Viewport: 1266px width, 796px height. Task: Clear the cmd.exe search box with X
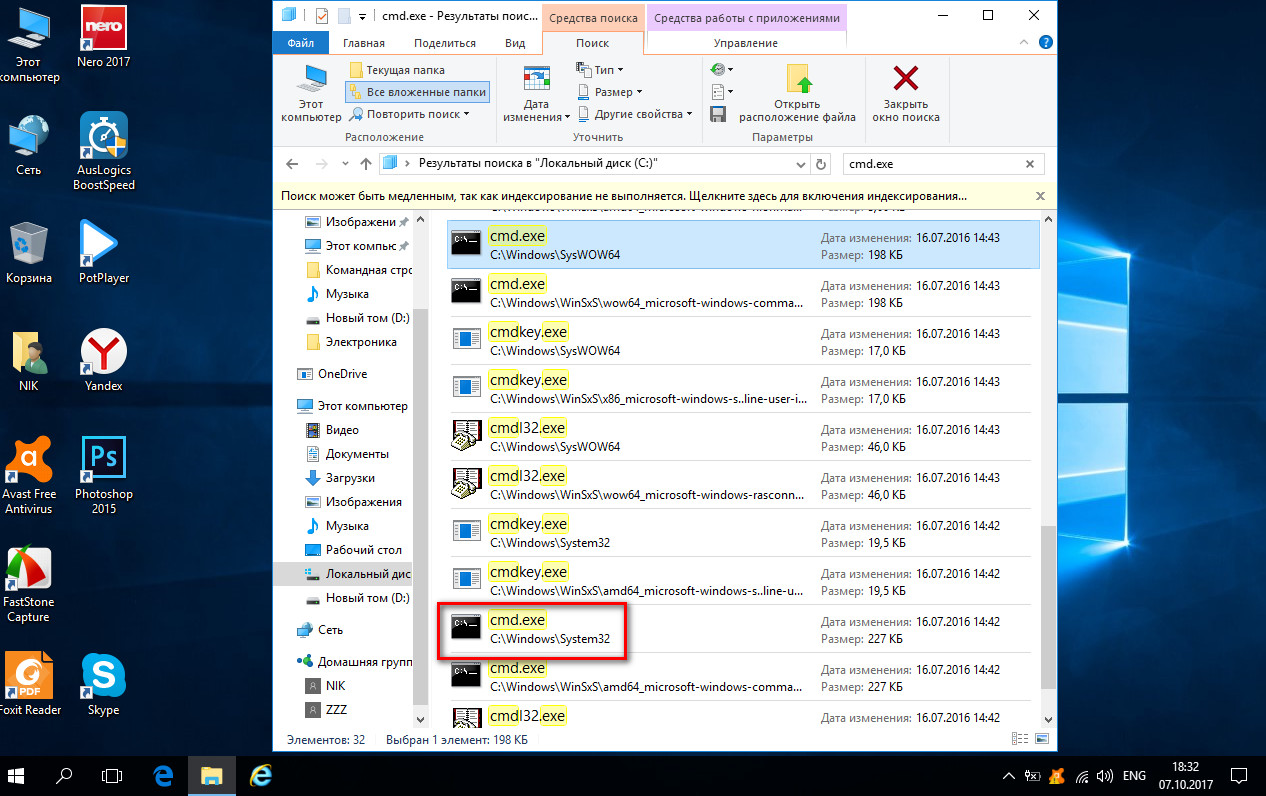(x=1030, y=164)
